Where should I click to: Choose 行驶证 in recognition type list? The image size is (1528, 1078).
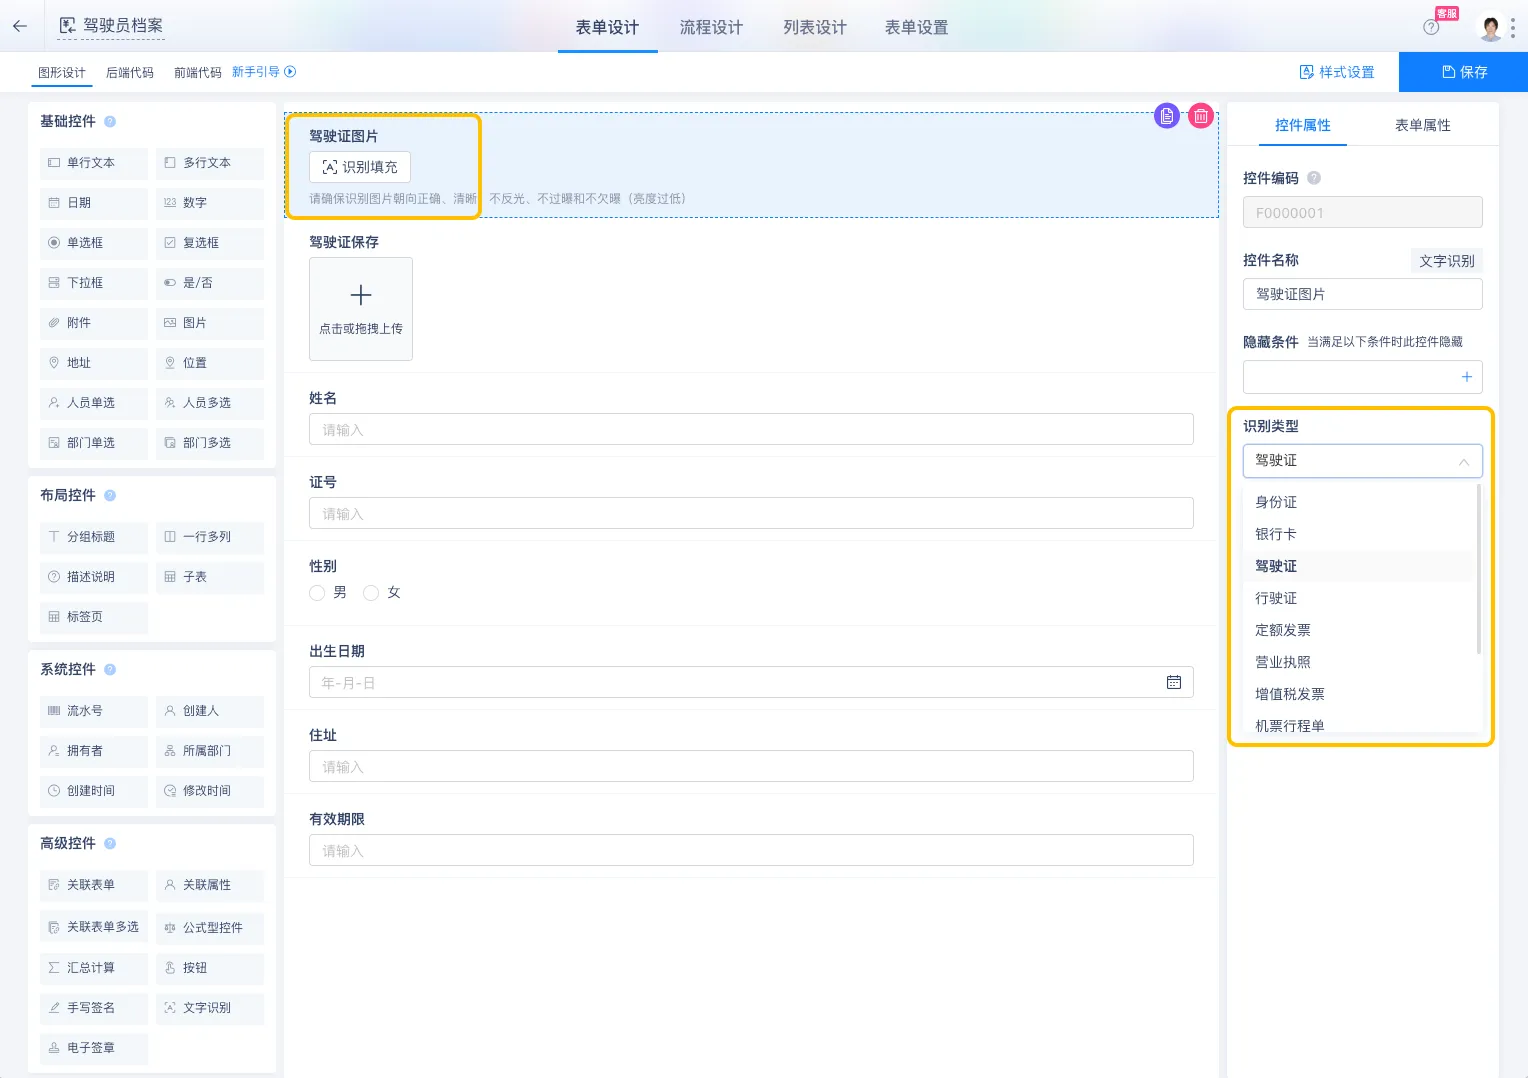1358,598
